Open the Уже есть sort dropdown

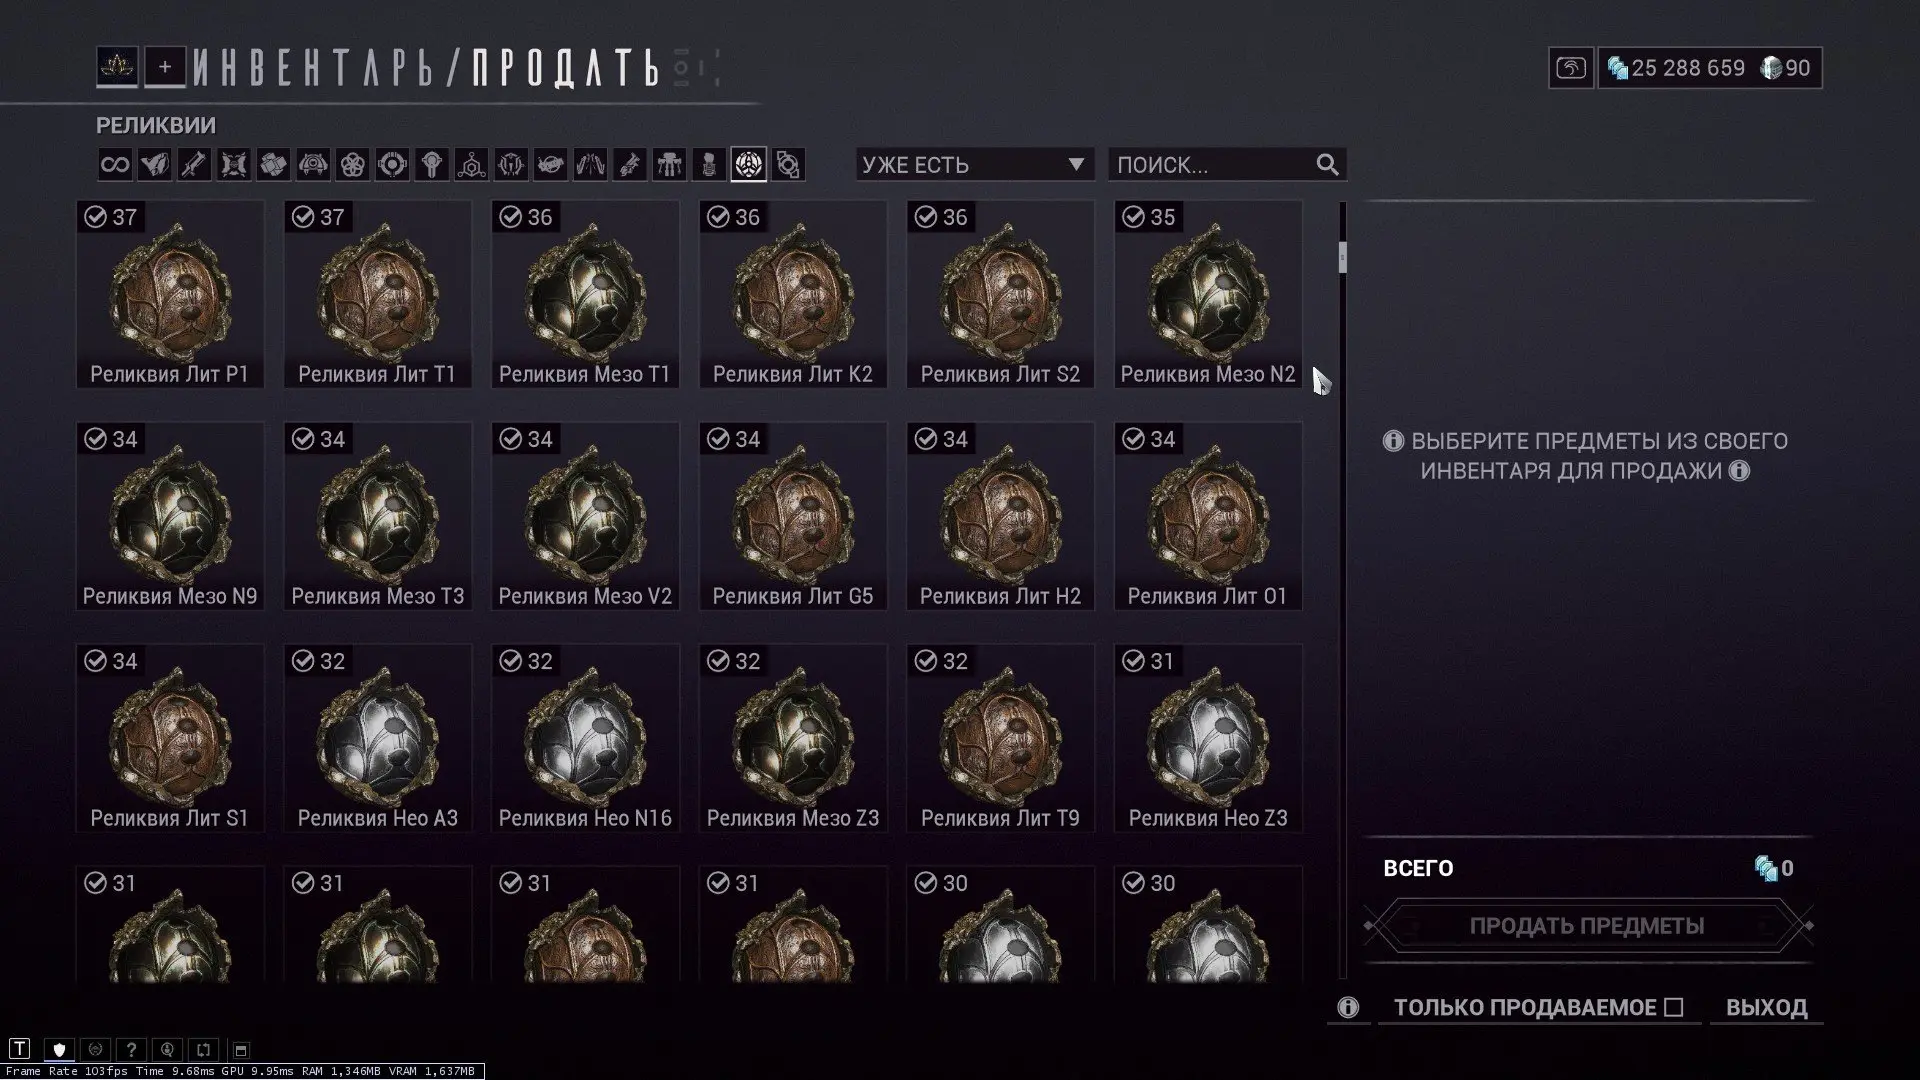(x=974, y=165)
